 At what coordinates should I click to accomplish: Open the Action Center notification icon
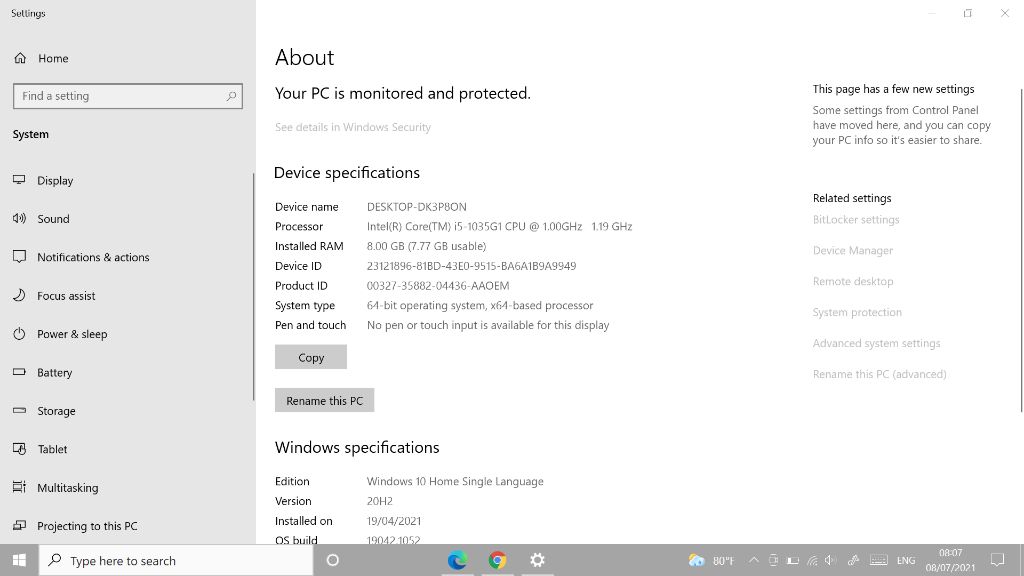click(x=997, y=560)
